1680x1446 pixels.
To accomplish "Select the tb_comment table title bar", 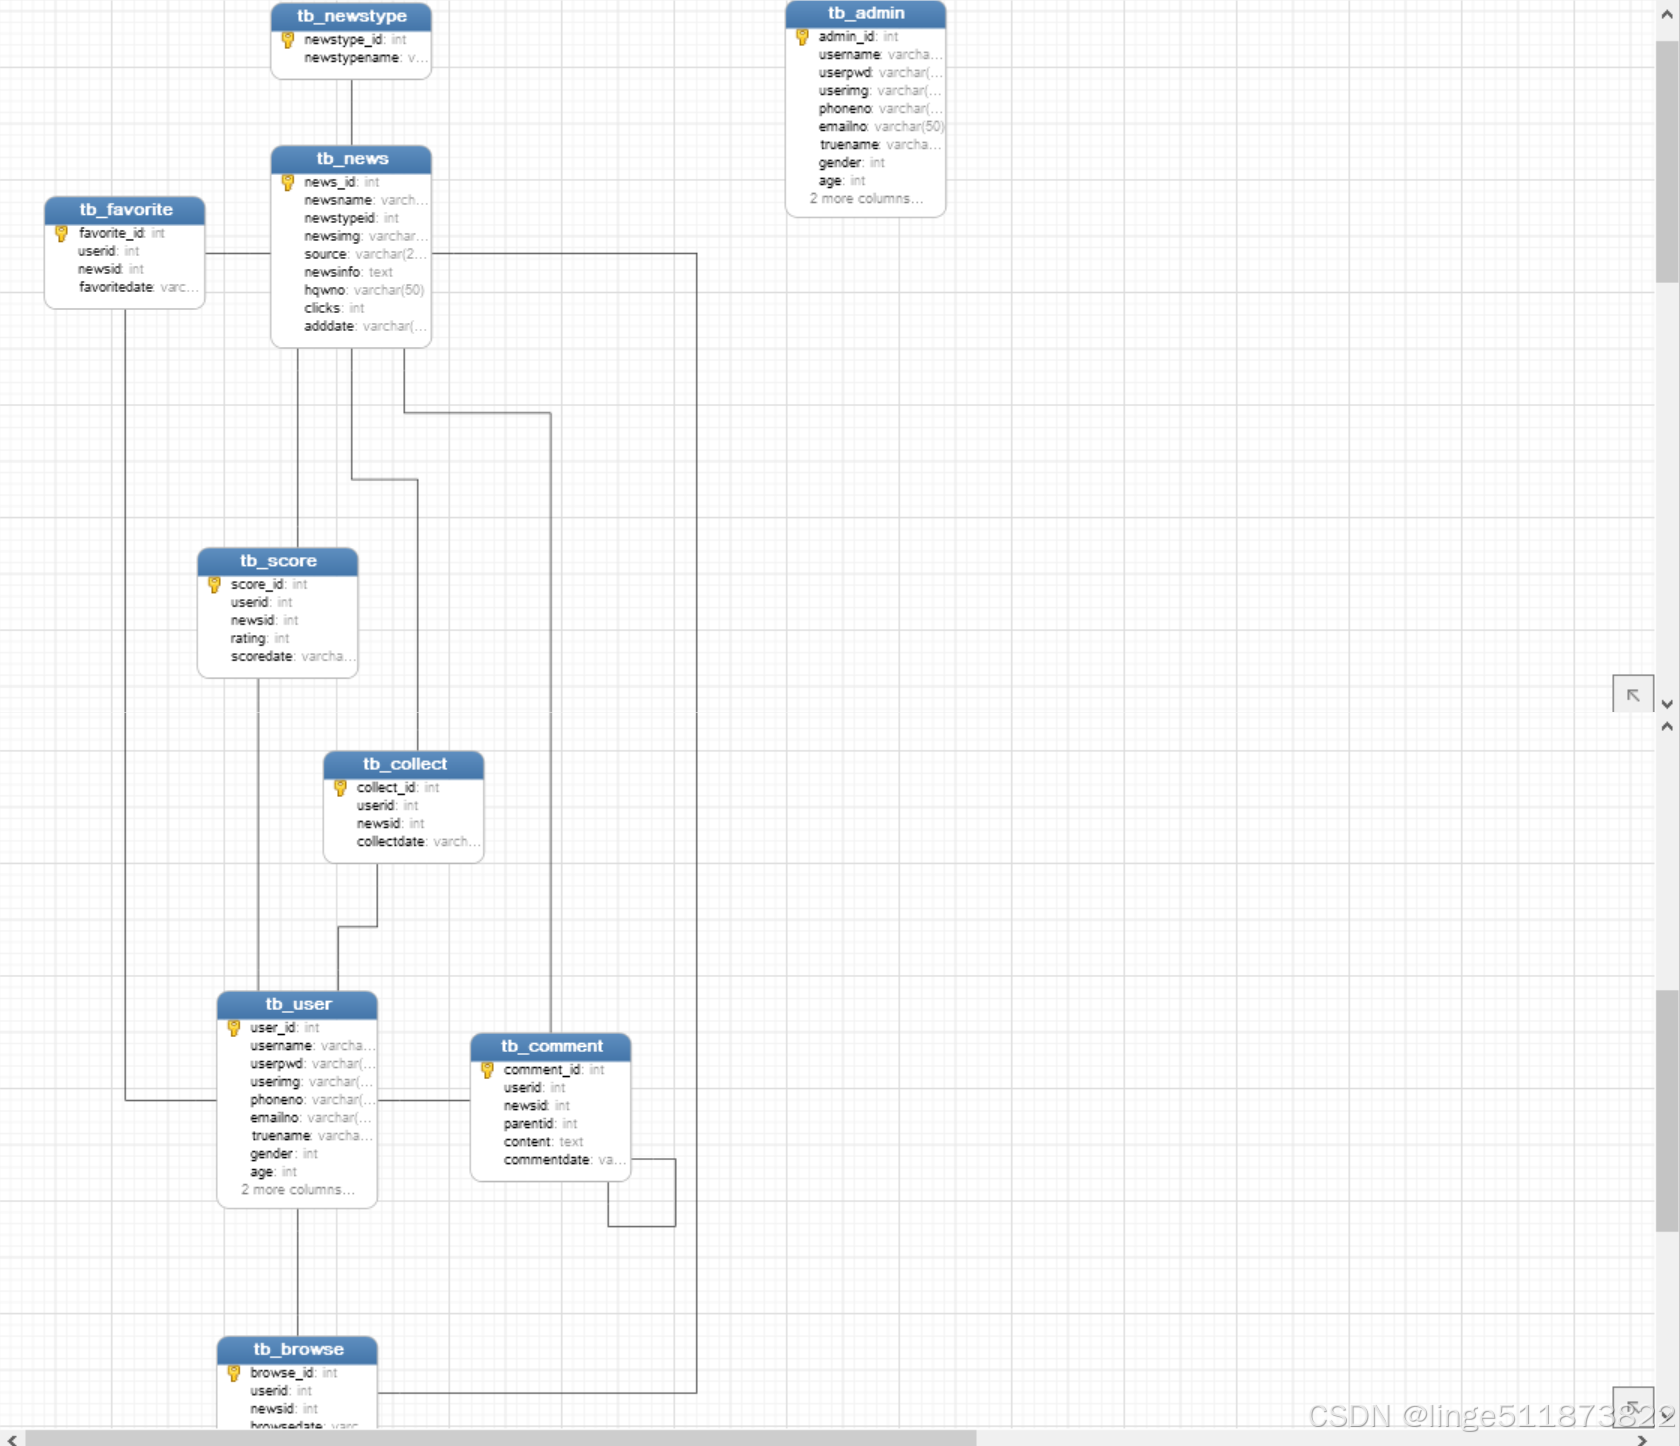I will [551, 1046].
